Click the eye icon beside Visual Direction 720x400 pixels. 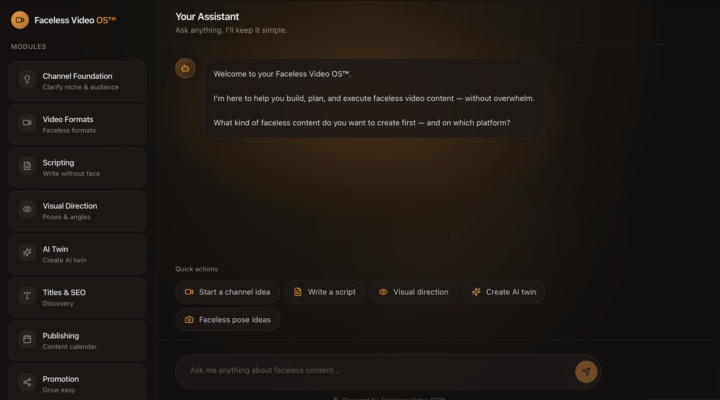pos(27,210)
